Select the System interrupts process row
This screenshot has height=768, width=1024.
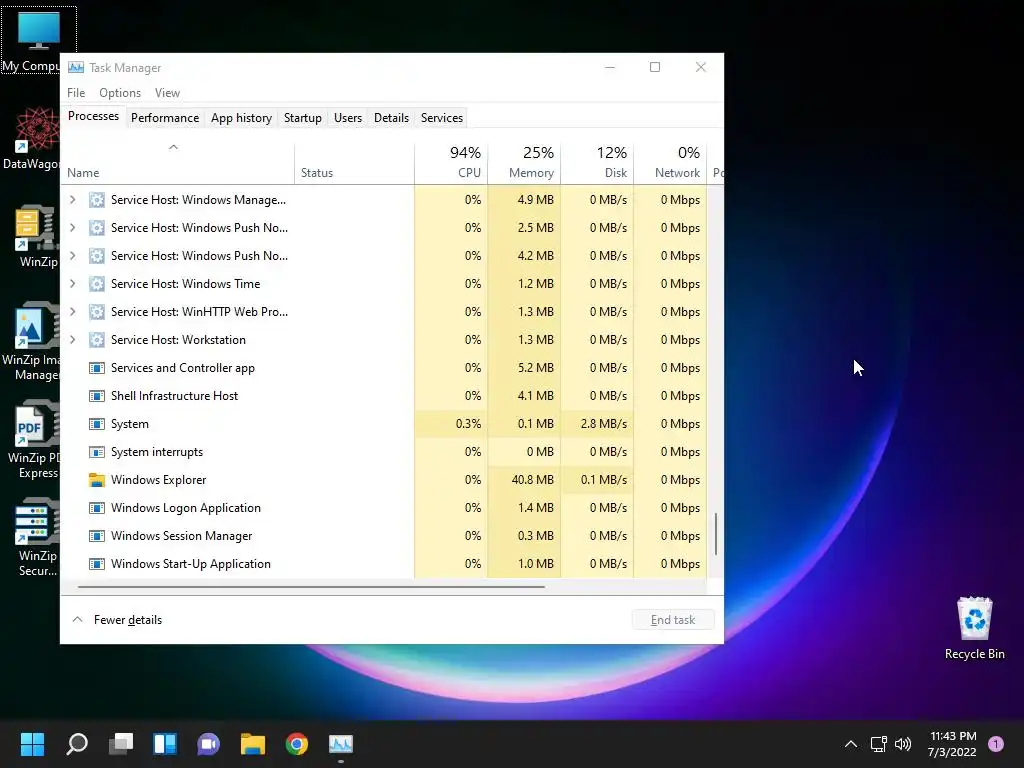coord(384,453)
